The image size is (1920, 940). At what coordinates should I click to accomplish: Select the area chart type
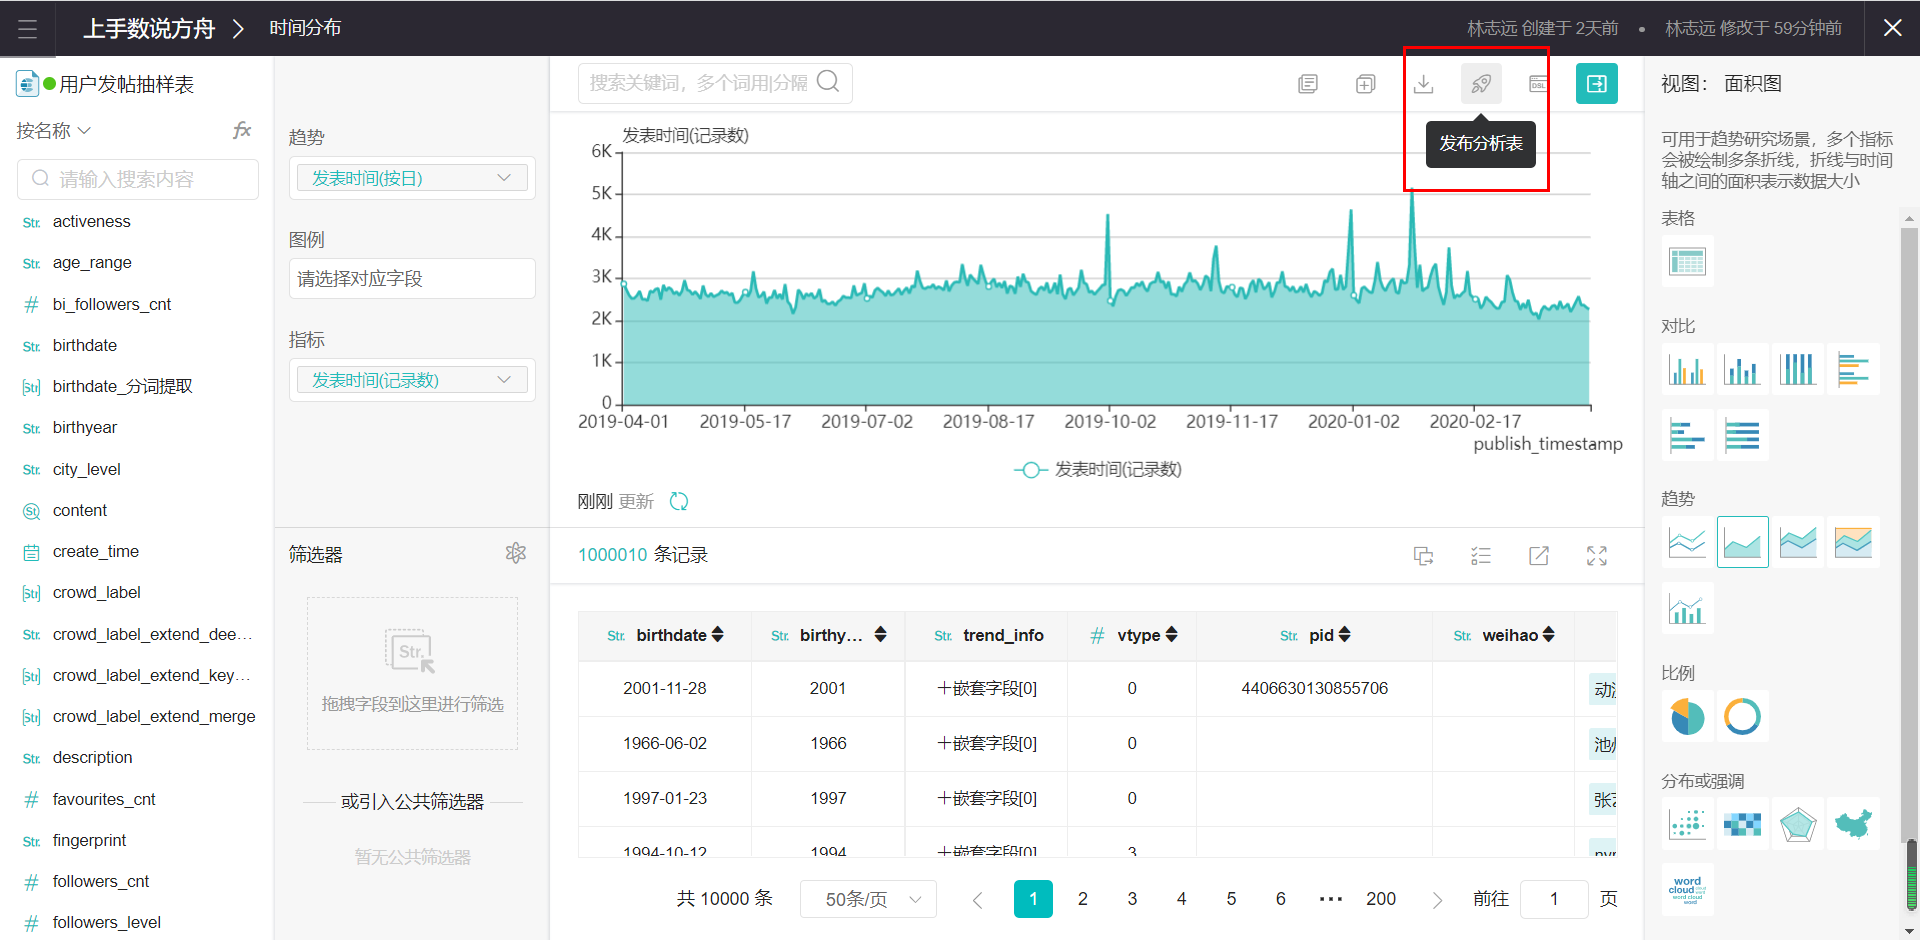click(1743, 543)
